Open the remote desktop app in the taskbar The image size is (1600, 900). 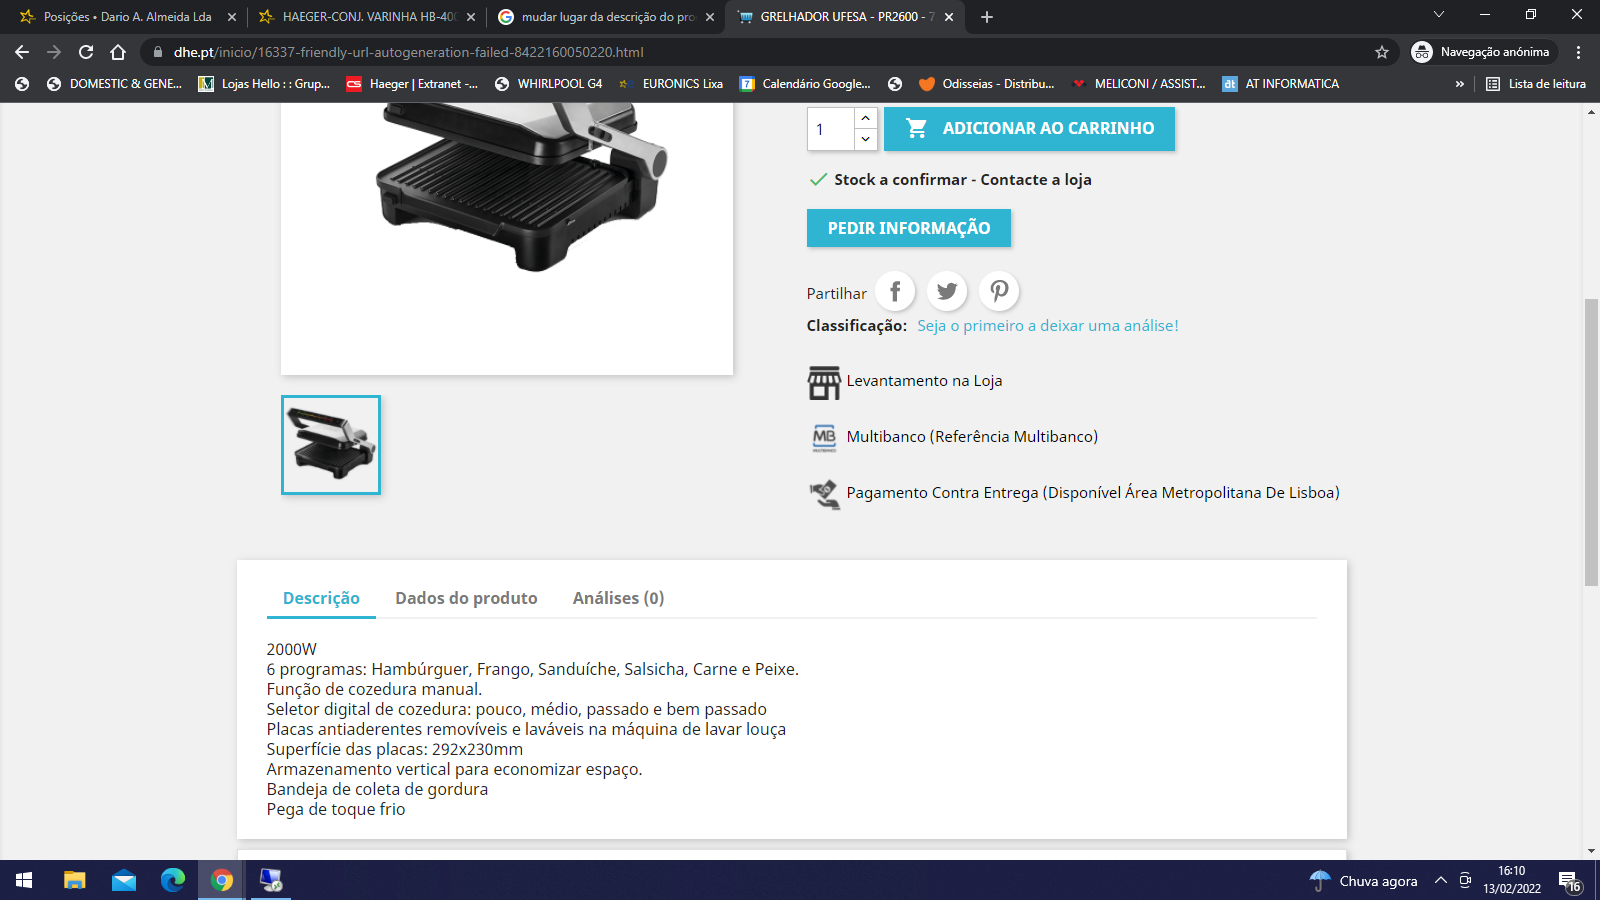point(271,880)
